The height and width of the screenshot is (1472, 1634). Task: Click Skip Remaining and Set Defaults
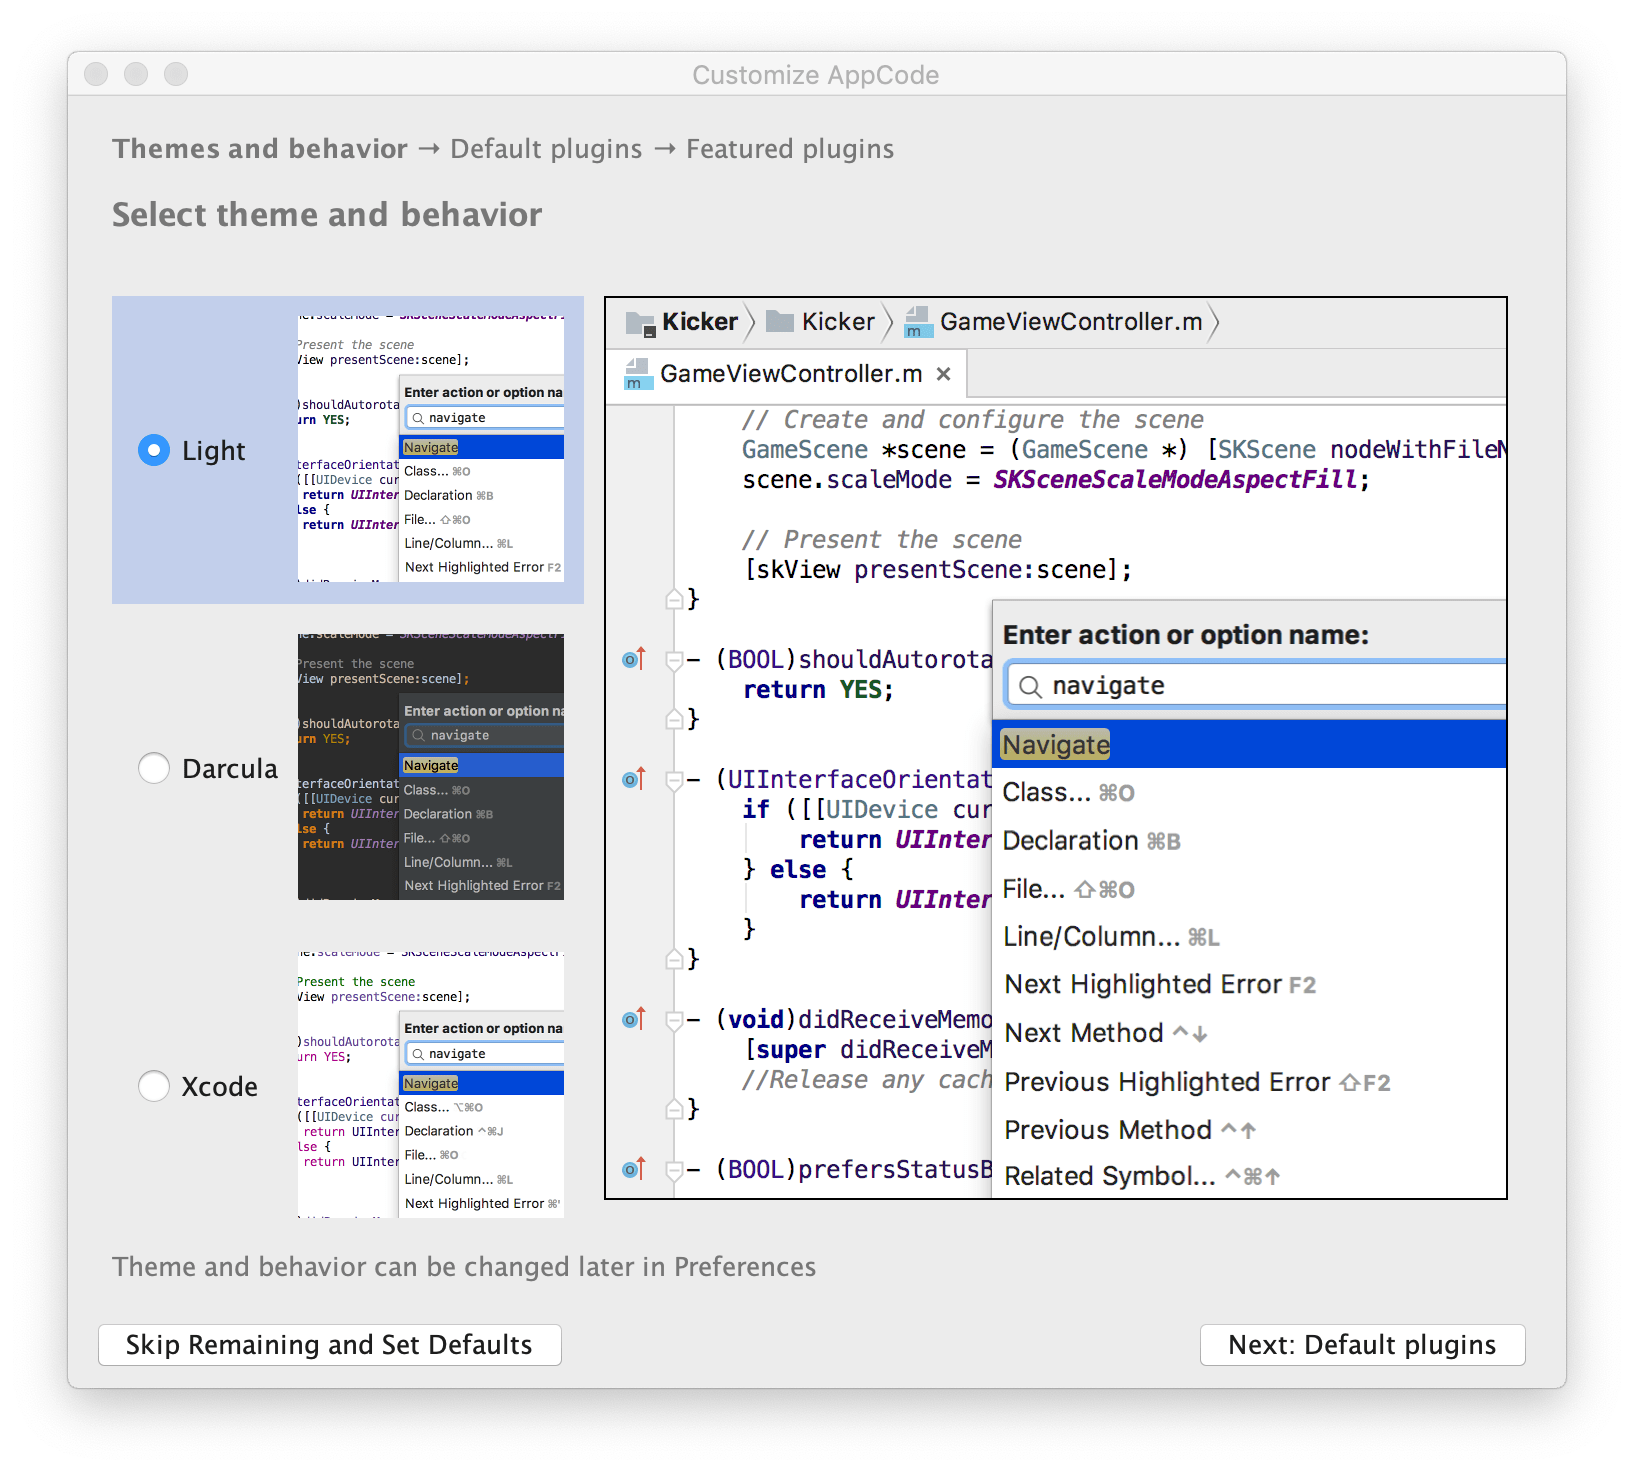click(330, 1345)
